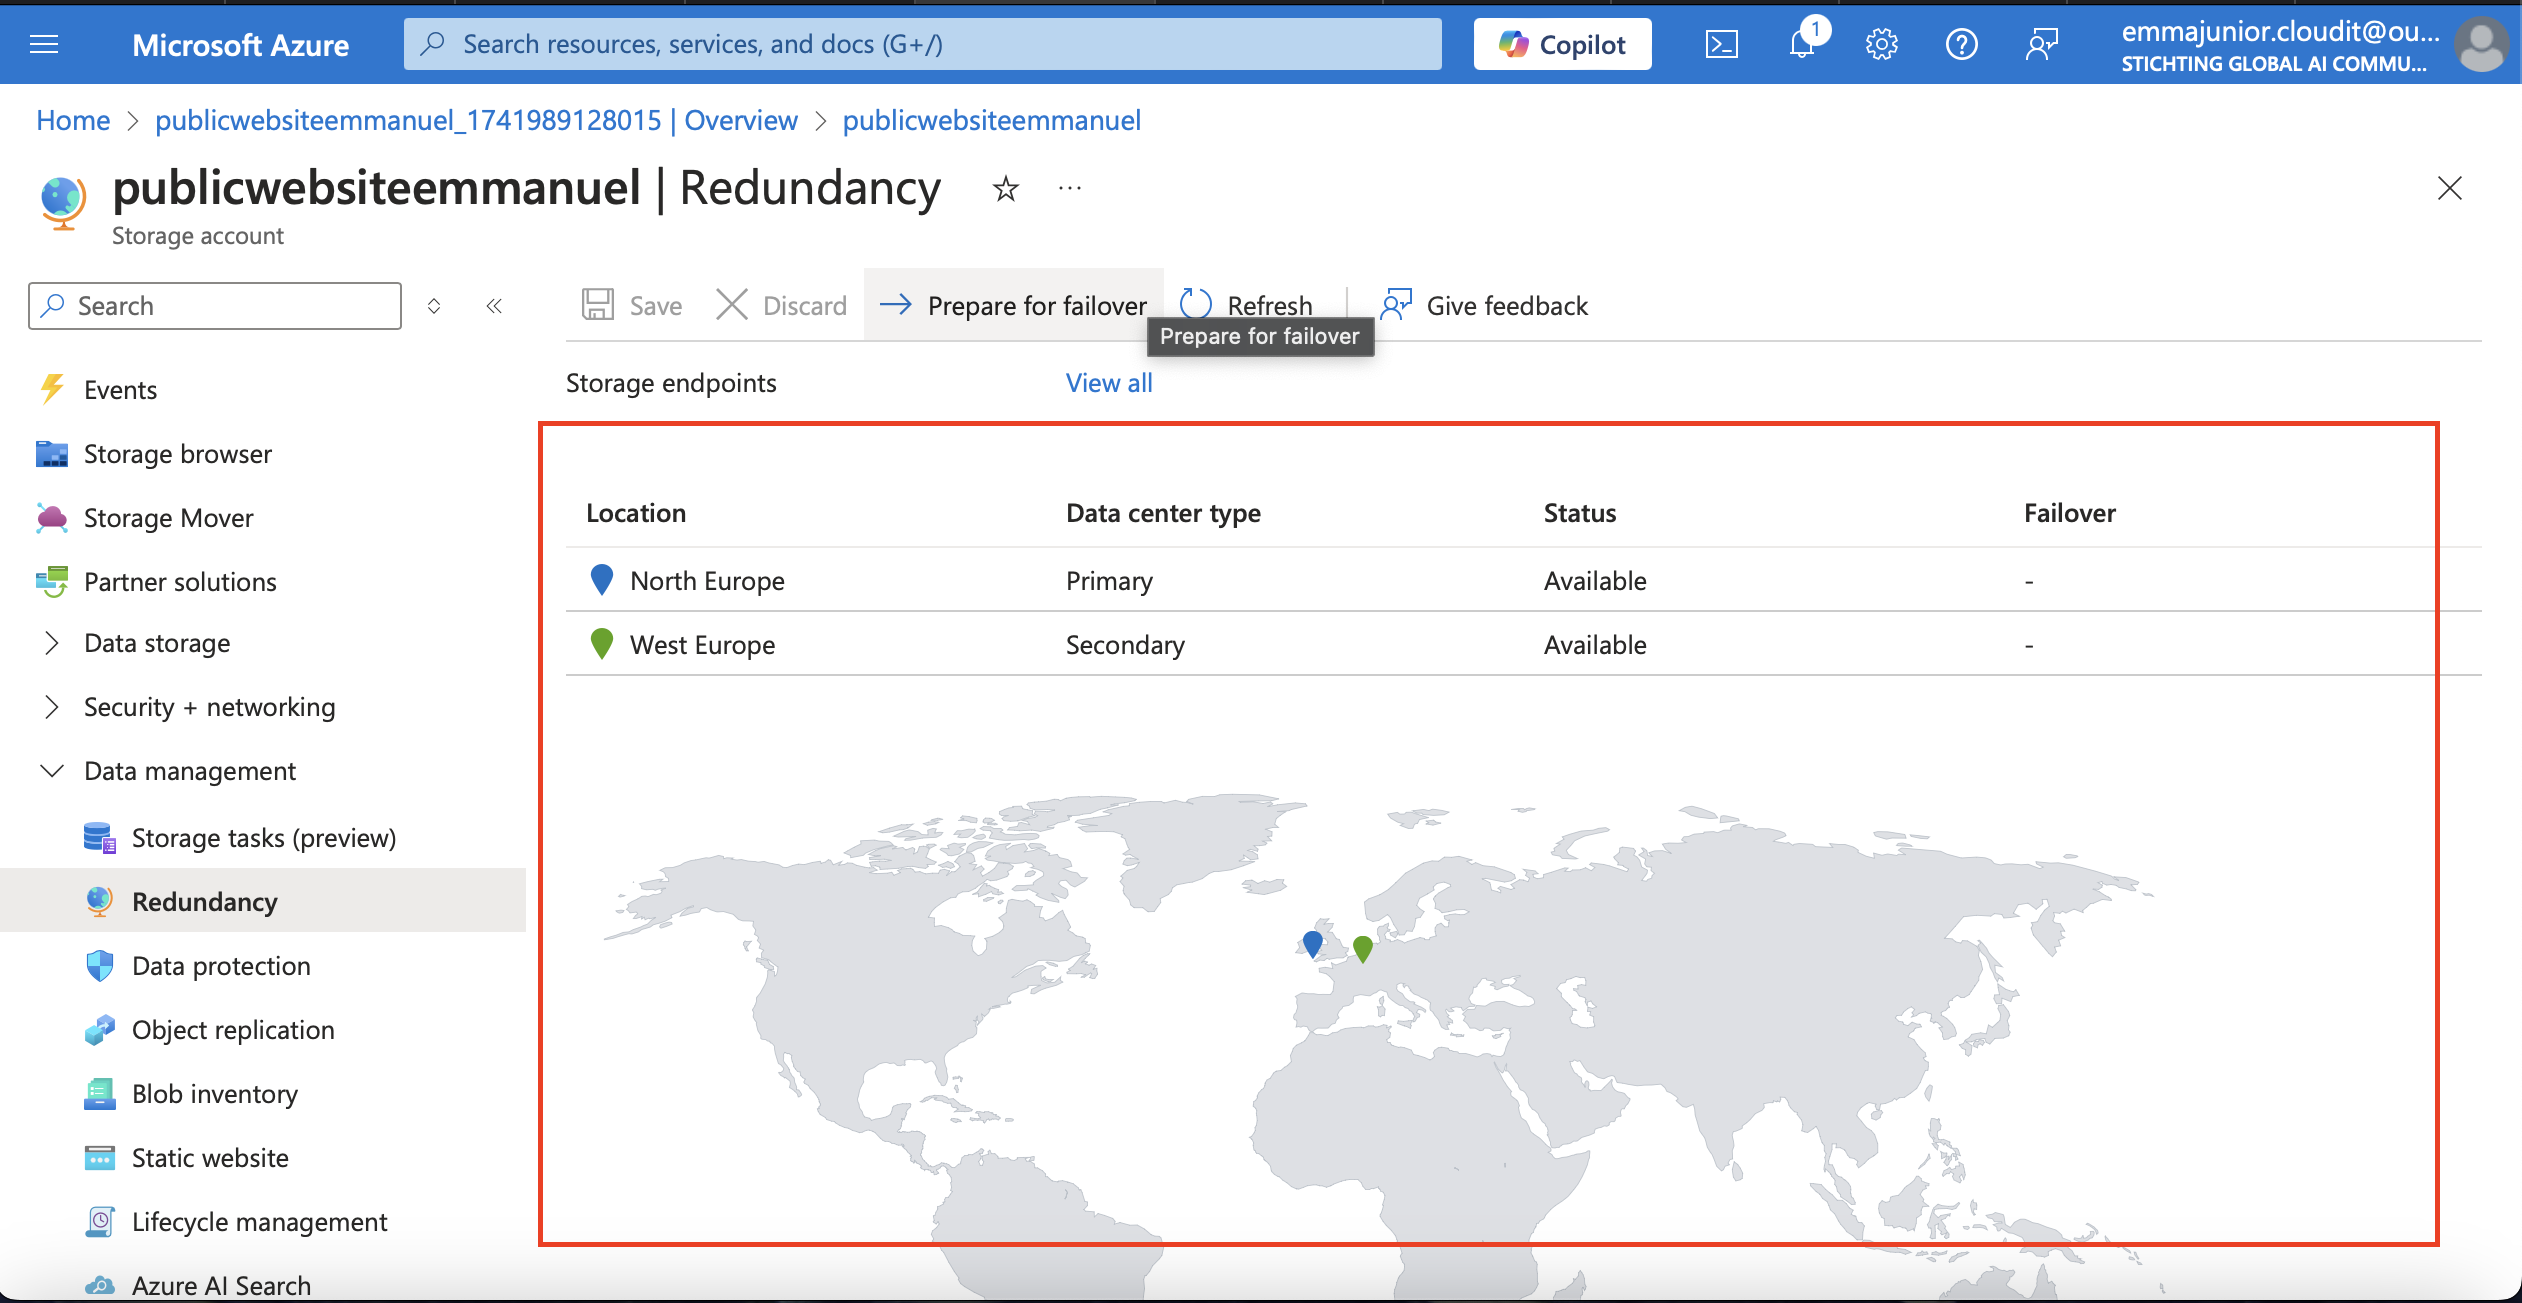Image resolution: width=2522 pixels, height=1303 pixels.
Task: Click the Blob inventory icon
Action: pos(100,1094)
